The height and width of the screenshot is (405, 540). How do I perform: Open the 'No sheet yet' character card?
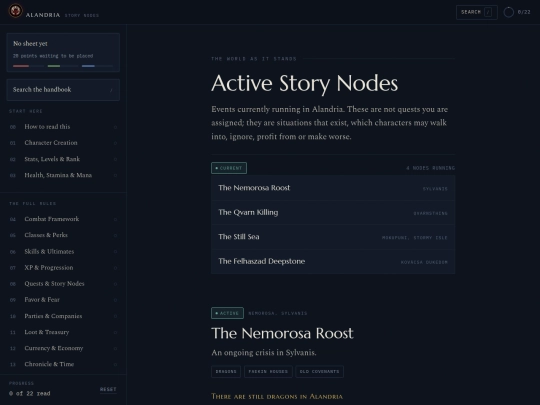tap(63, 52)
